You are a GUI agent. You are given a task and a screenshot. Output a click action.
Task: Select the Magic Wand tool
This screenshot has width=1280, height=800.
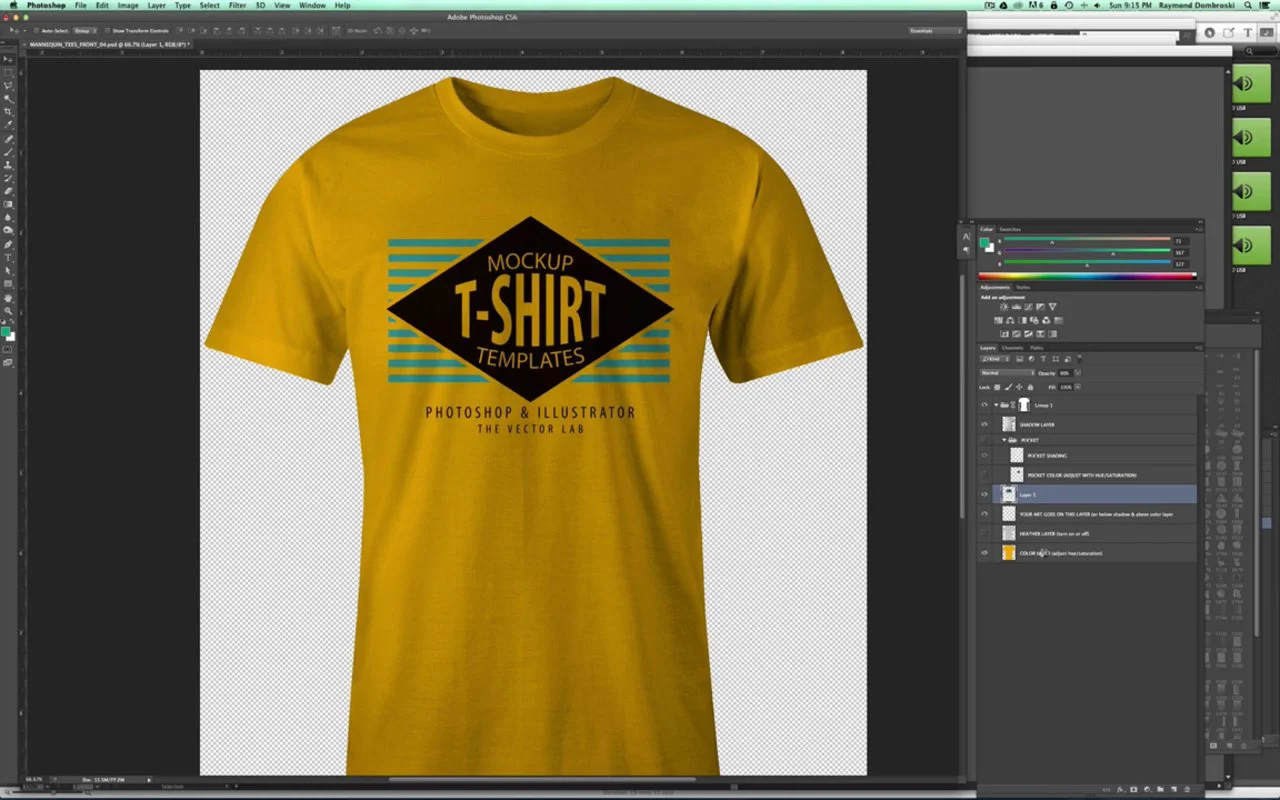coord(8,98)
